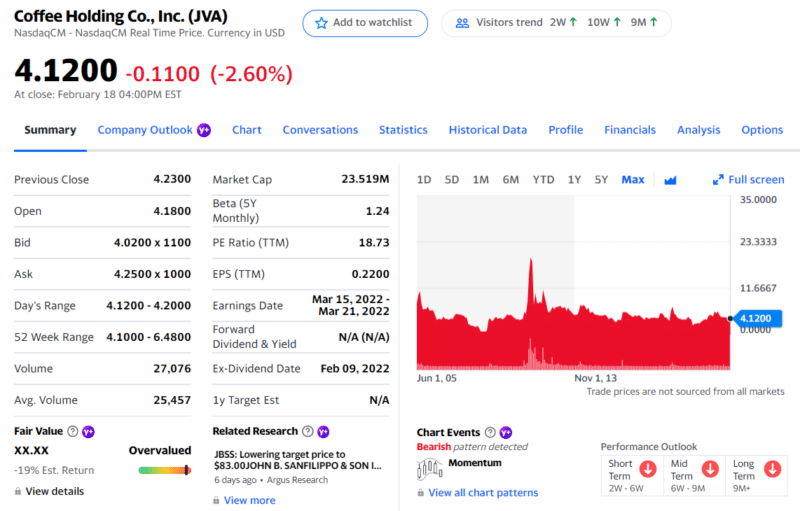Click the Bearish pattern detected text
The image size is (800, 511).
(x=472, y=447)
